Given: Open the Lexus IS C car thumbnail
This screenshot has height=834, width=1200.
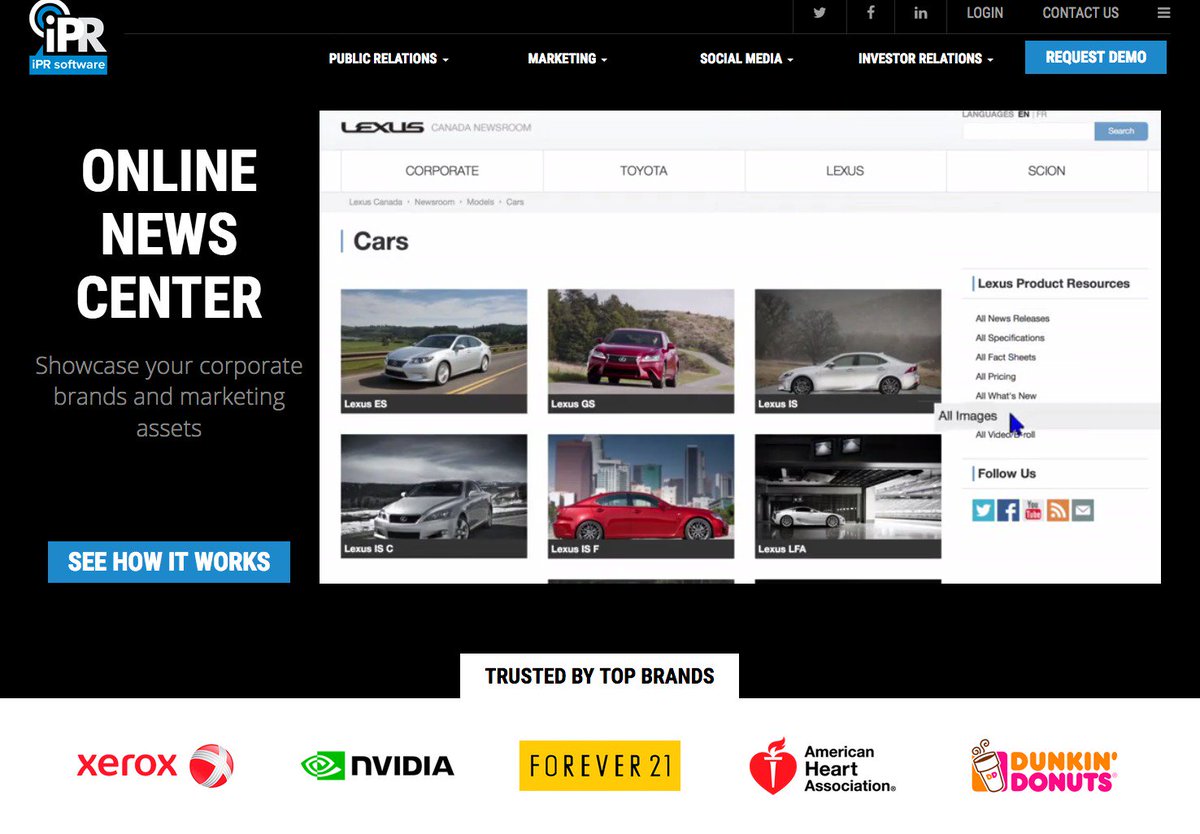Looking at the screenshot, I should coord(434,496).
